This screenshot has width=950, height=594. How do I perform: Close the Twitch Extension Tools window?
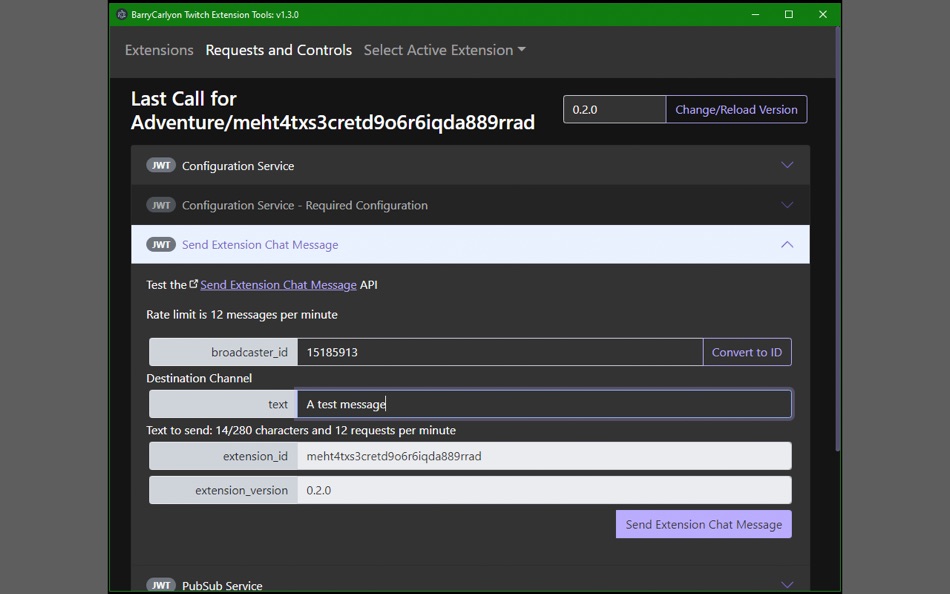tap(823, 15)
